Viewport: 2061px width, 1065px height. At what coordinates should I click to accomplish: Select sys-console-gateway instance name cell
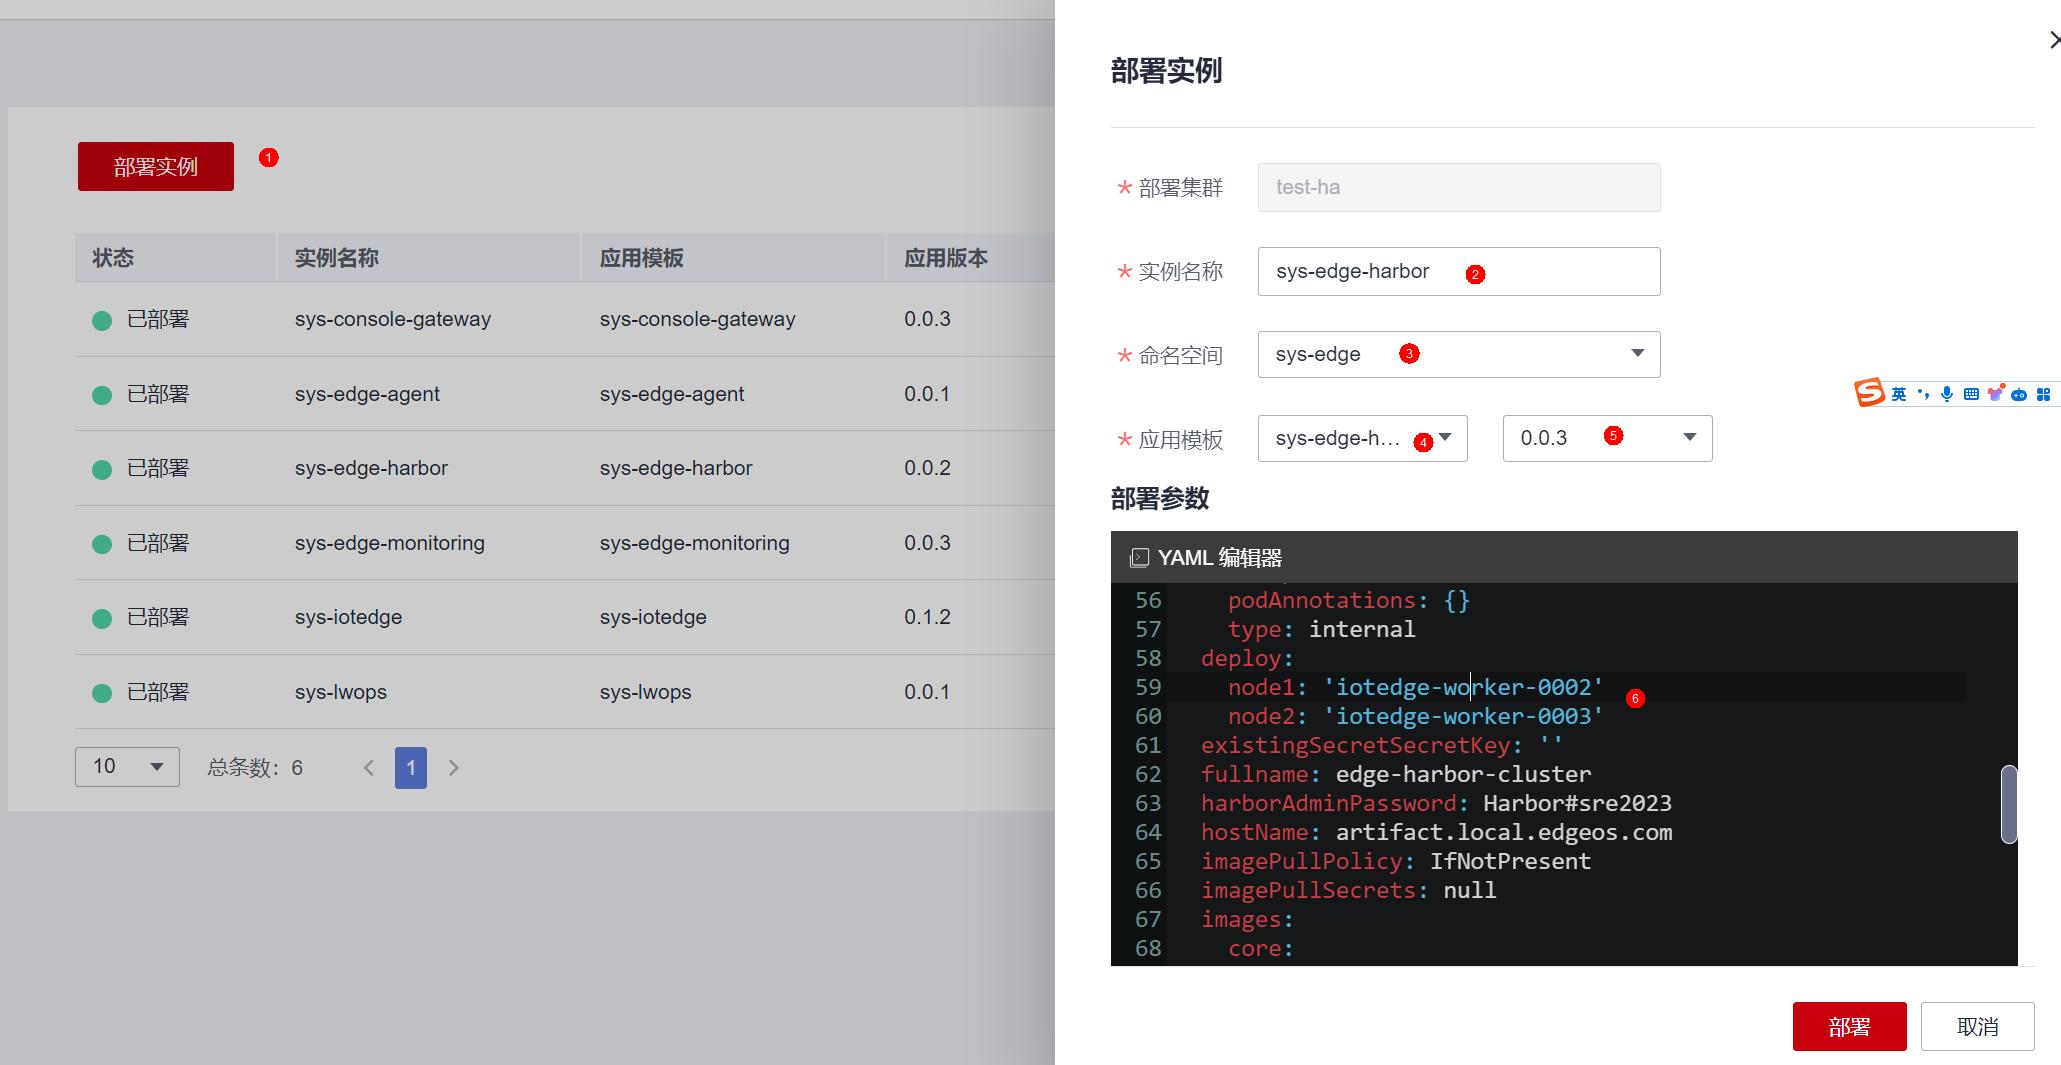coord(393,319)
